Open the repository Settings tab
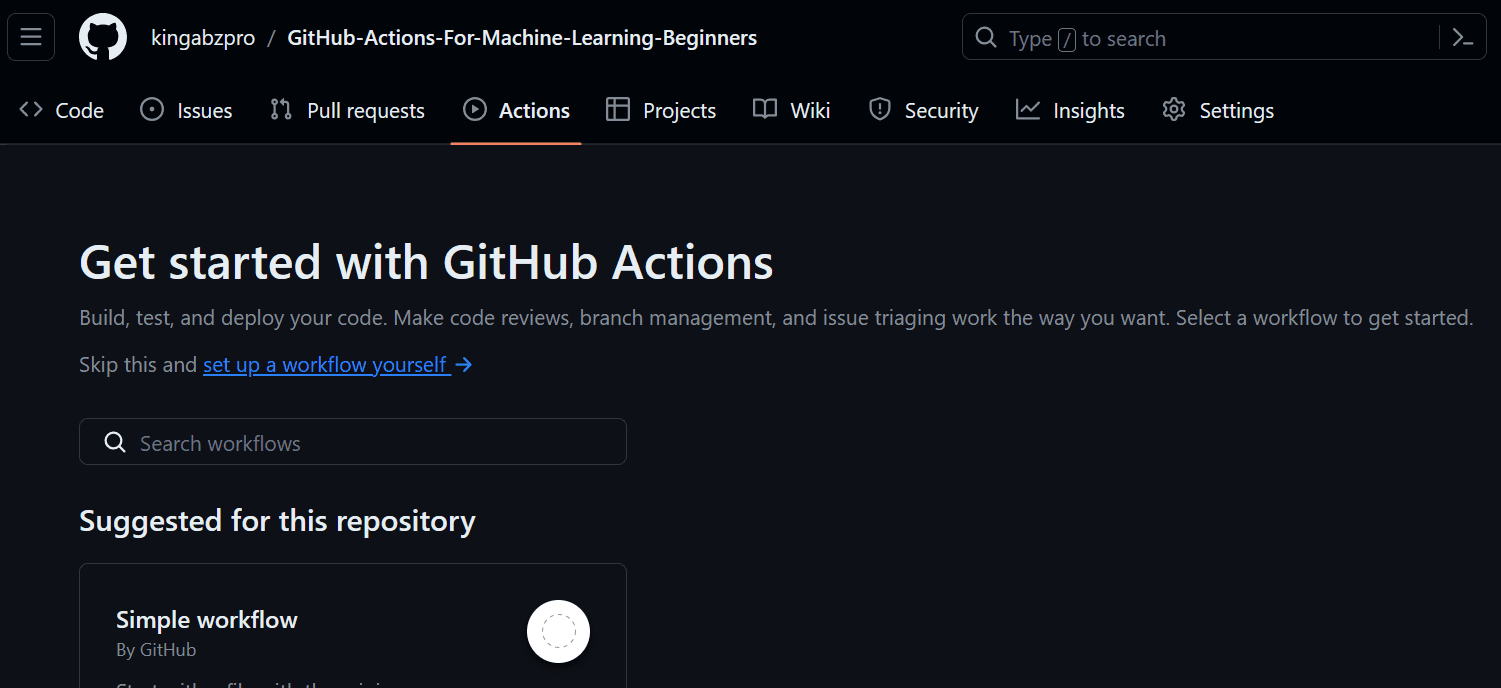The height and width of the screenshot is (688, 1501). click(1218, 110)
